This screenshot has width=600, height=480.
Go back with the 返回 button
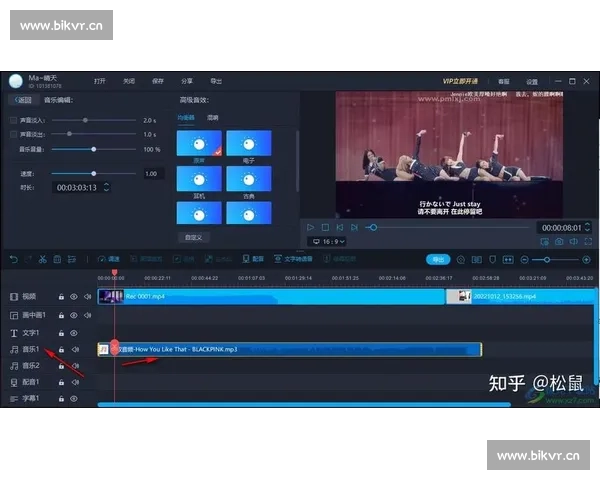click(x=23, y=100)
